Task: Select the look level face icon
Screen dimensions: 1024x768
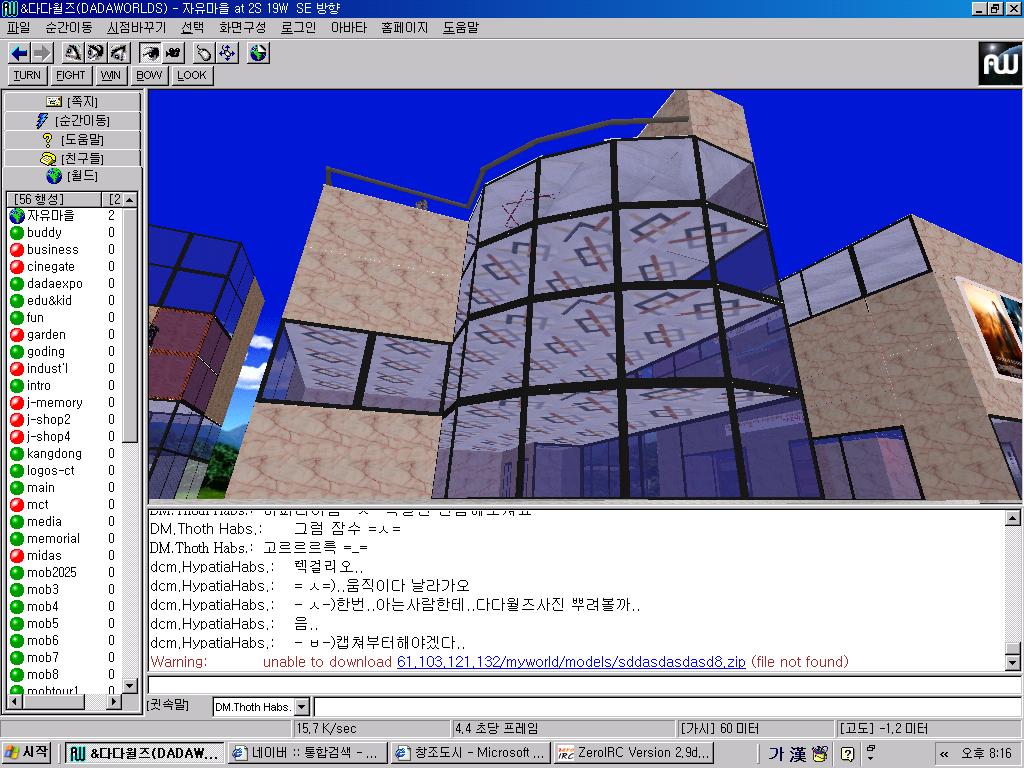Action: tap(95, 53)
